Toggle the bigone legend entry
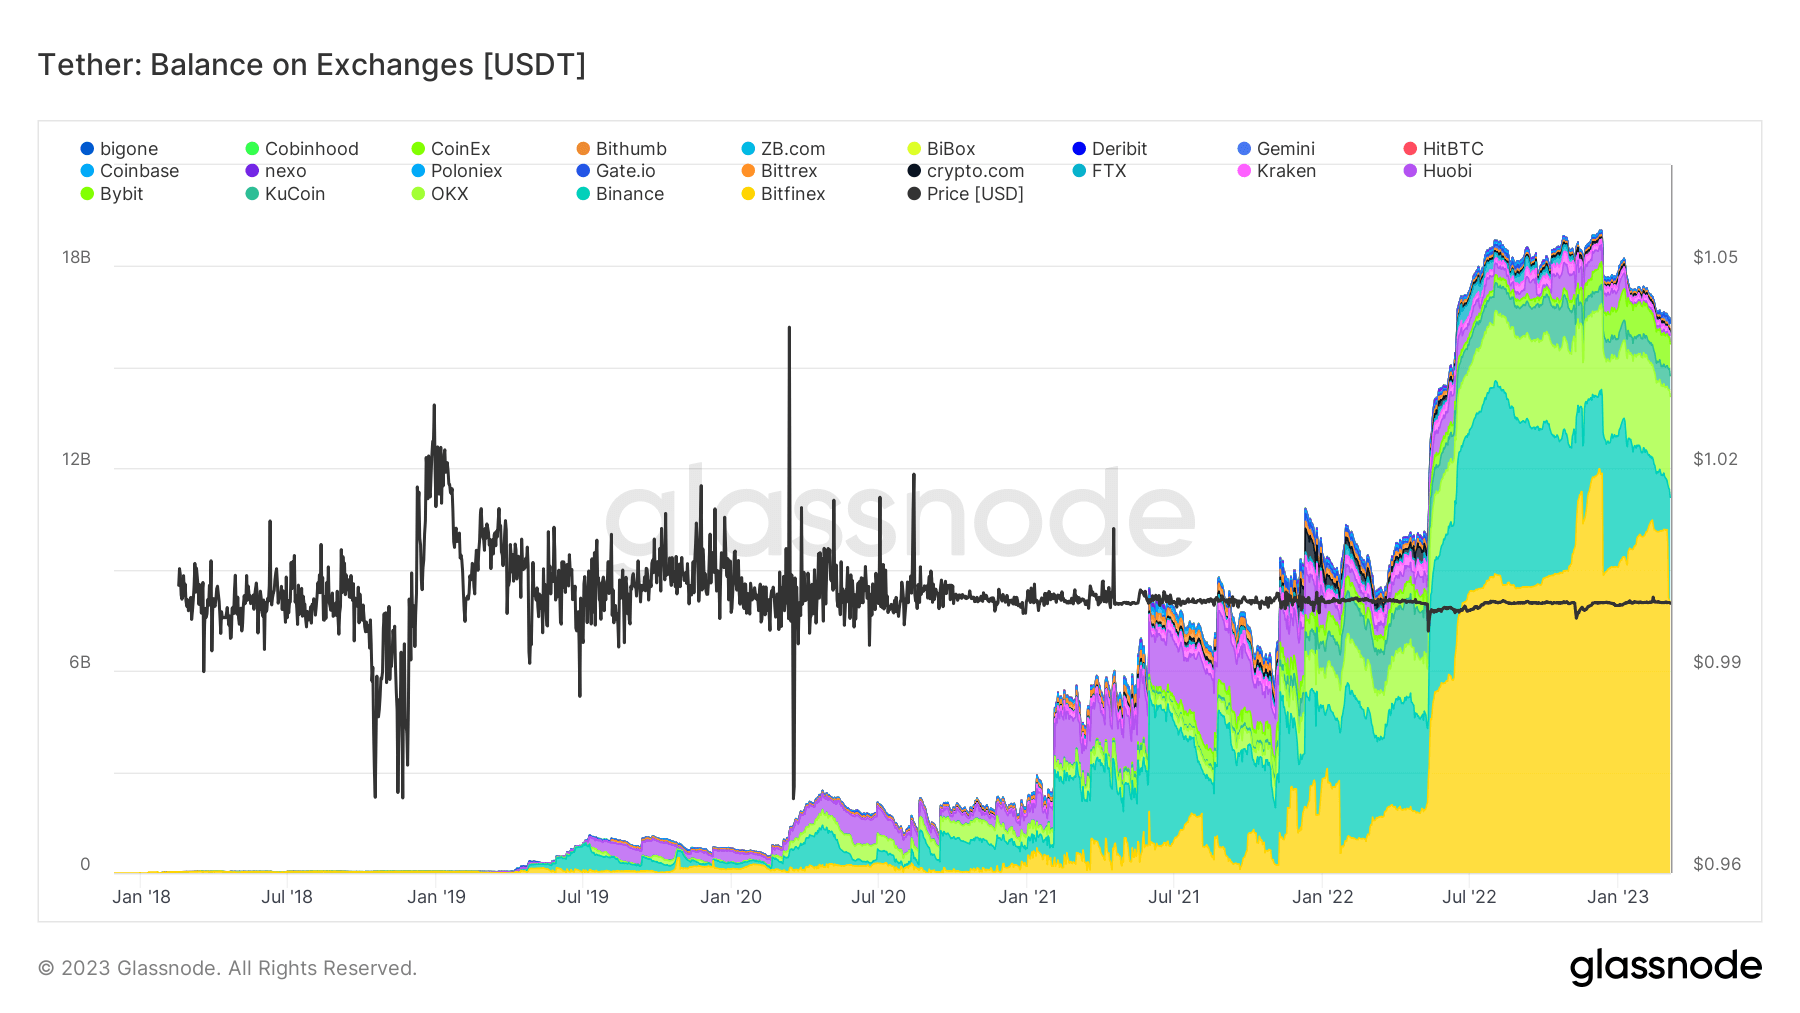Viewport: 1800px width, 1013px height. [x=119, y=149]
